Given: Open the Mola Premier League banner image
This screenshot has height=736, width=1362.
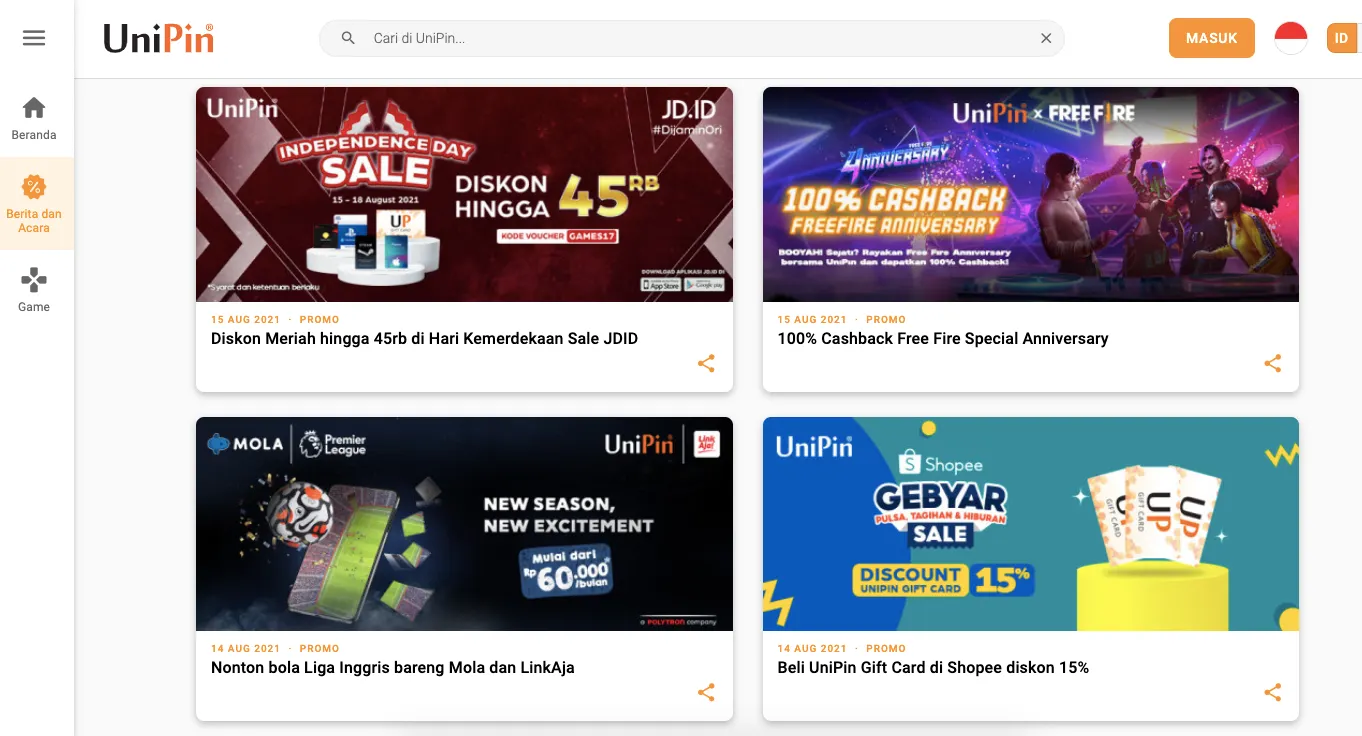Looking at the screenshot, I should pyautogui.click(x=464, y=524).
